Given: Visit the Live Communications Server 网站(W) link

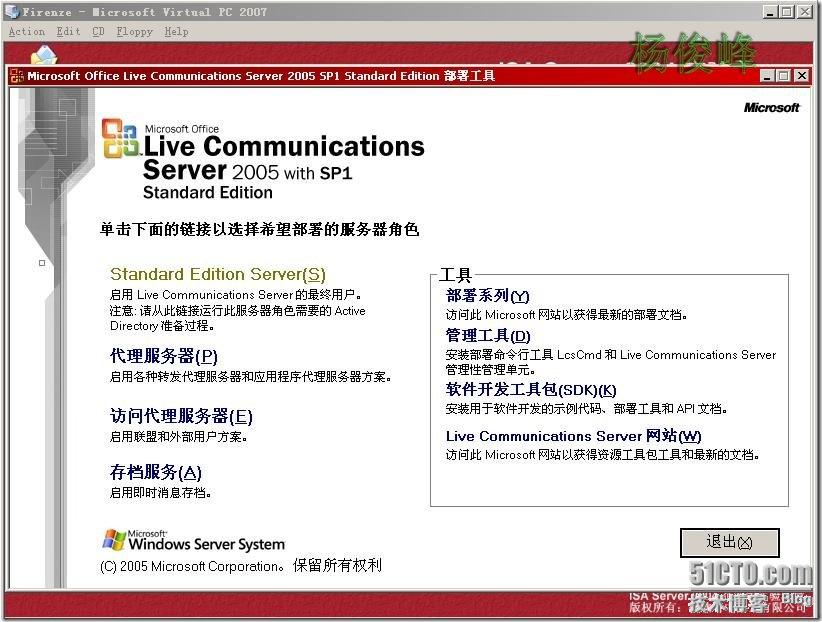Looking at the screenshot, I should click(x=573, y=436).
